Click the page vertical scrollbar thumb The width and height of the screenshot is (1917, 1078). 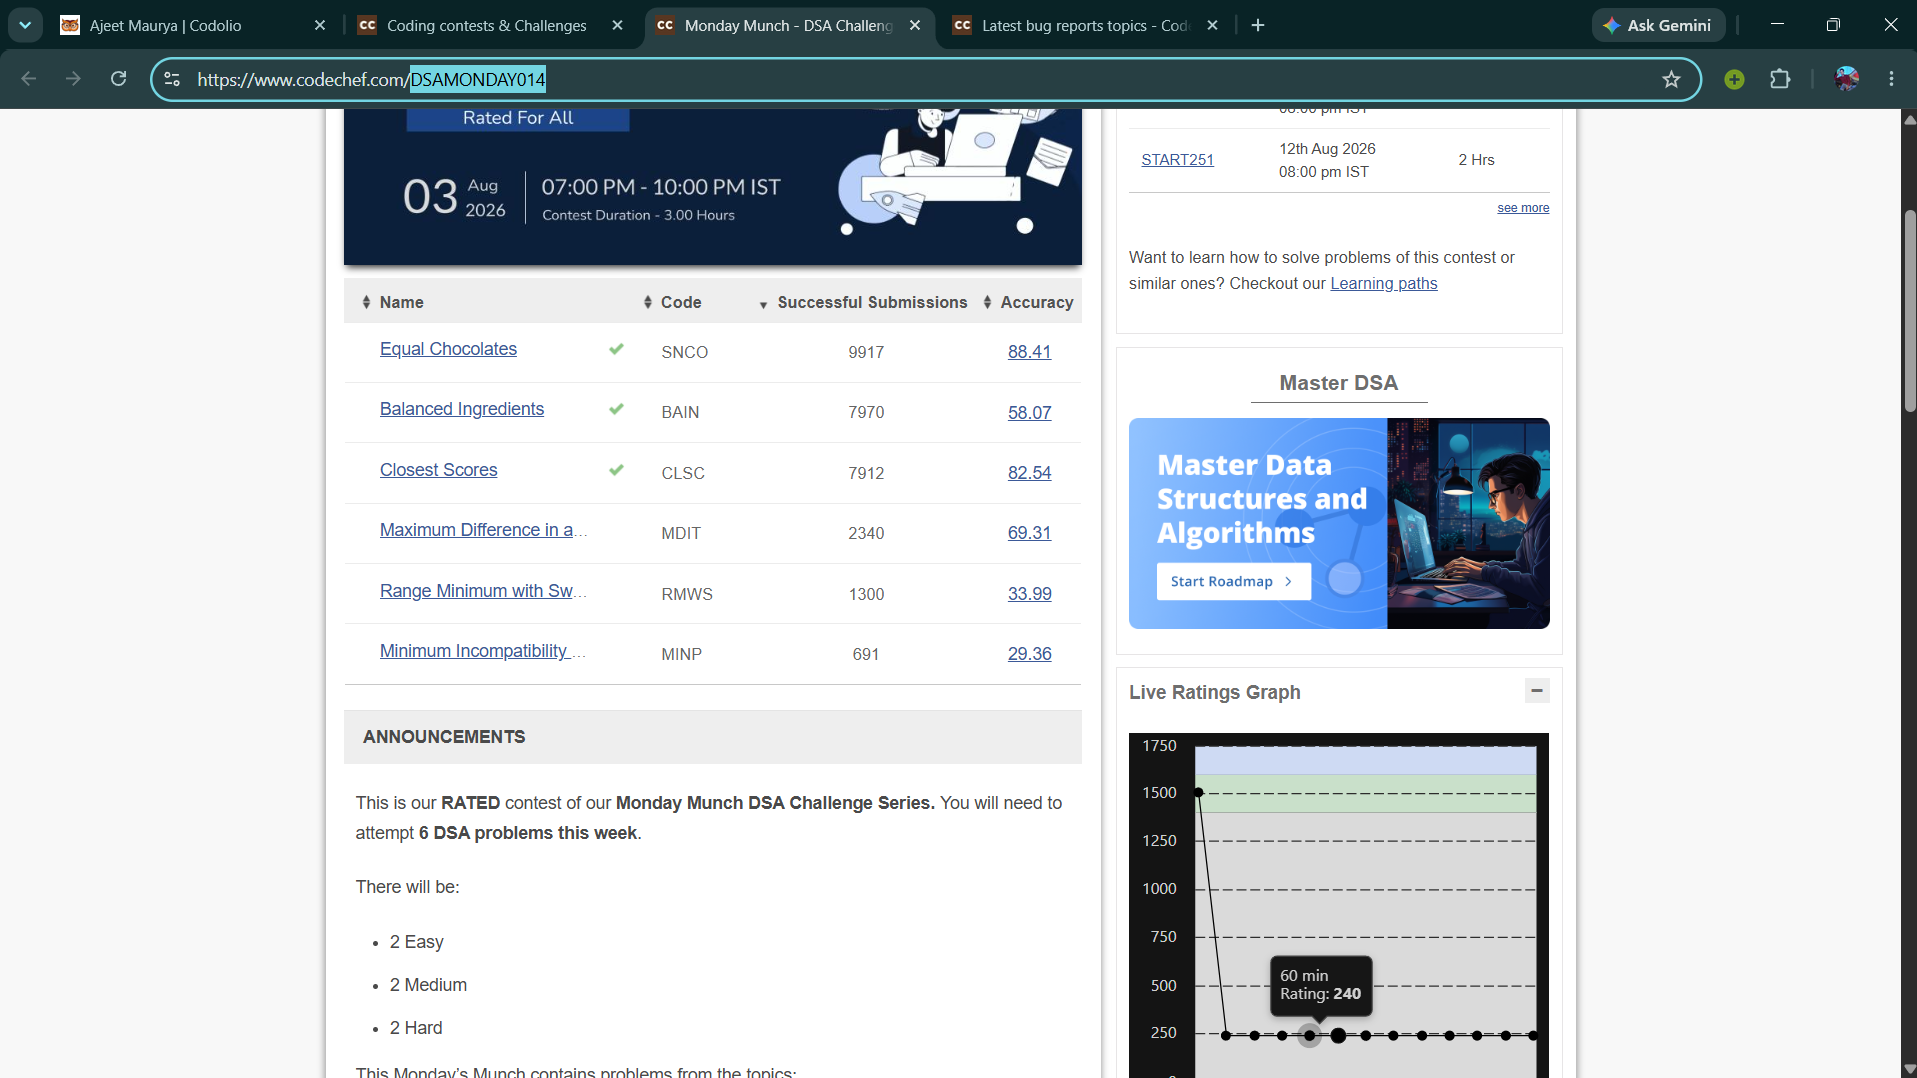tap(1909, 310)
